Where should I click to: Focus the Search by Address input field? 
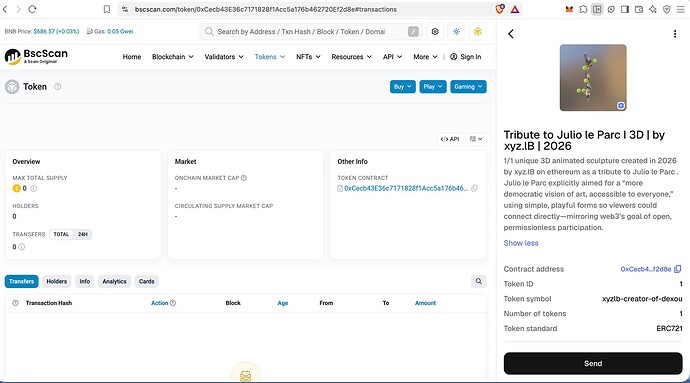pyautogui.click(x=310, y=32)
